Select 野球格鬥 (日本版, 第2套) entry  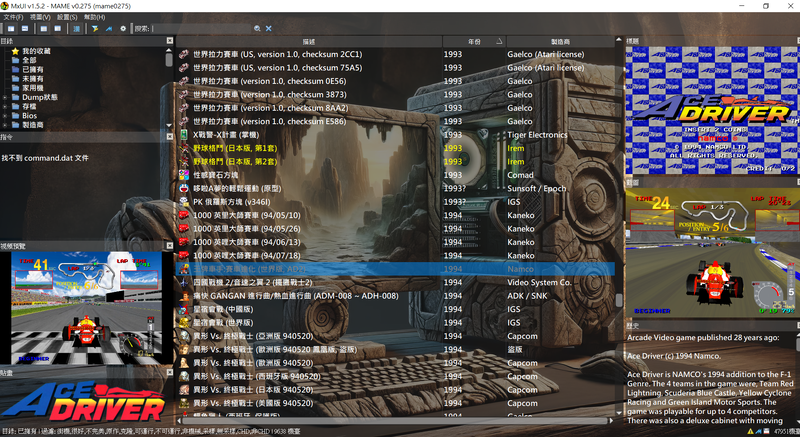(x=235, y=162)
